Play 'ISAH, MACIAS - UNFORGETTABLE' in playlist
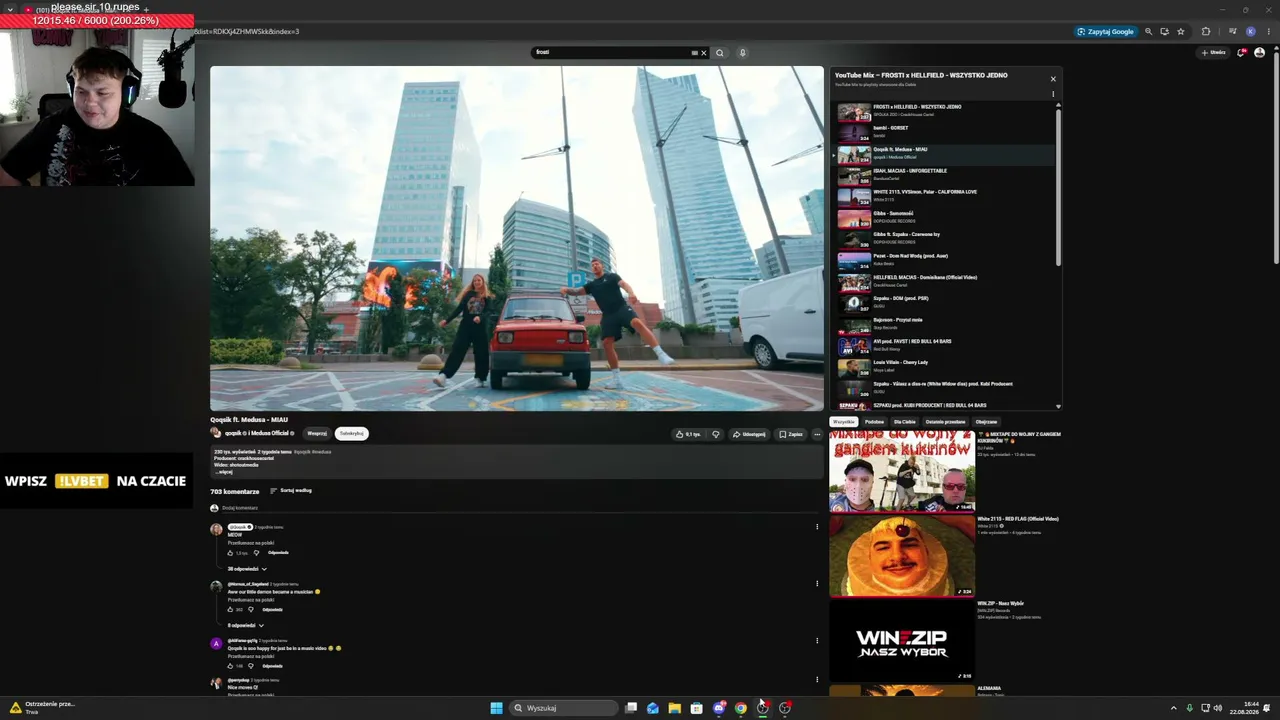The width and height of the screenshot is (1280, 720). 944,175
